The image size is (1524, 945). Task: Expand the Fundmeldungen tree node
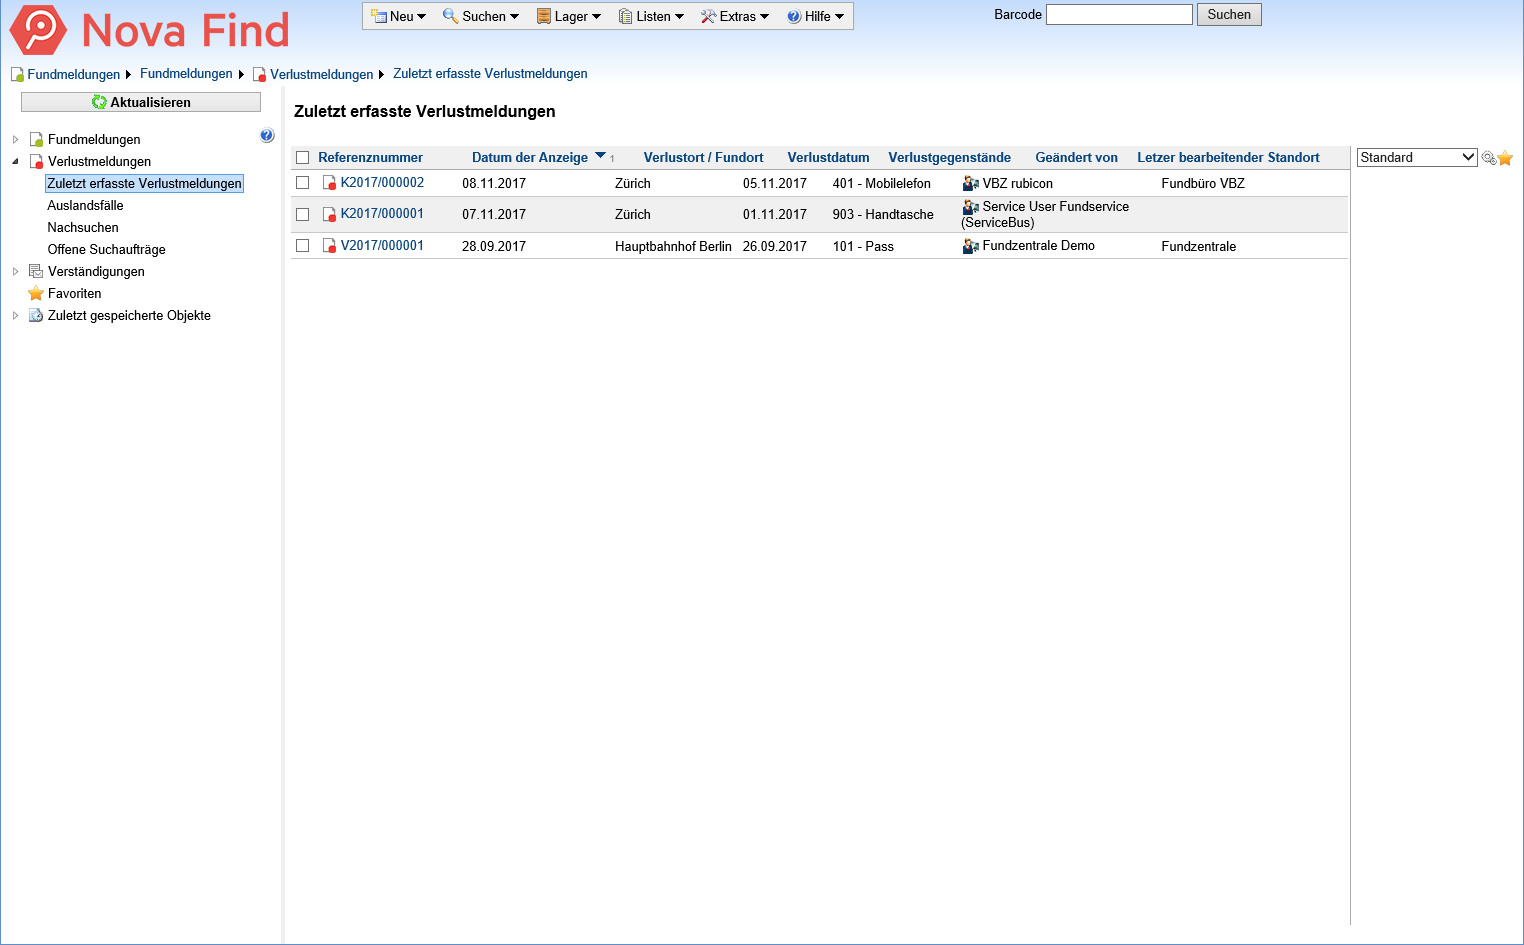(x=15, y=140)
